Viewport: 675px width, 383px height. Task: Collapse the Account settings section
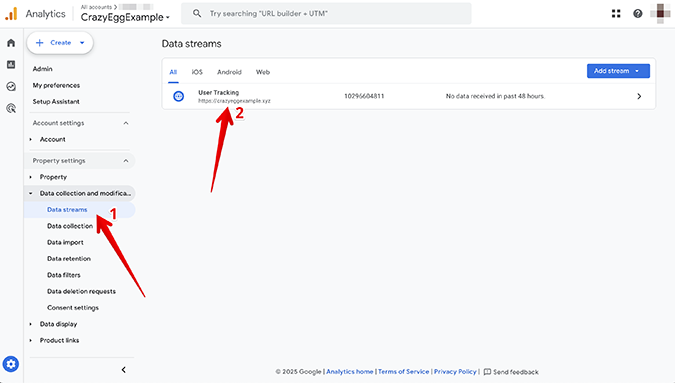click(x=126, y=123)
